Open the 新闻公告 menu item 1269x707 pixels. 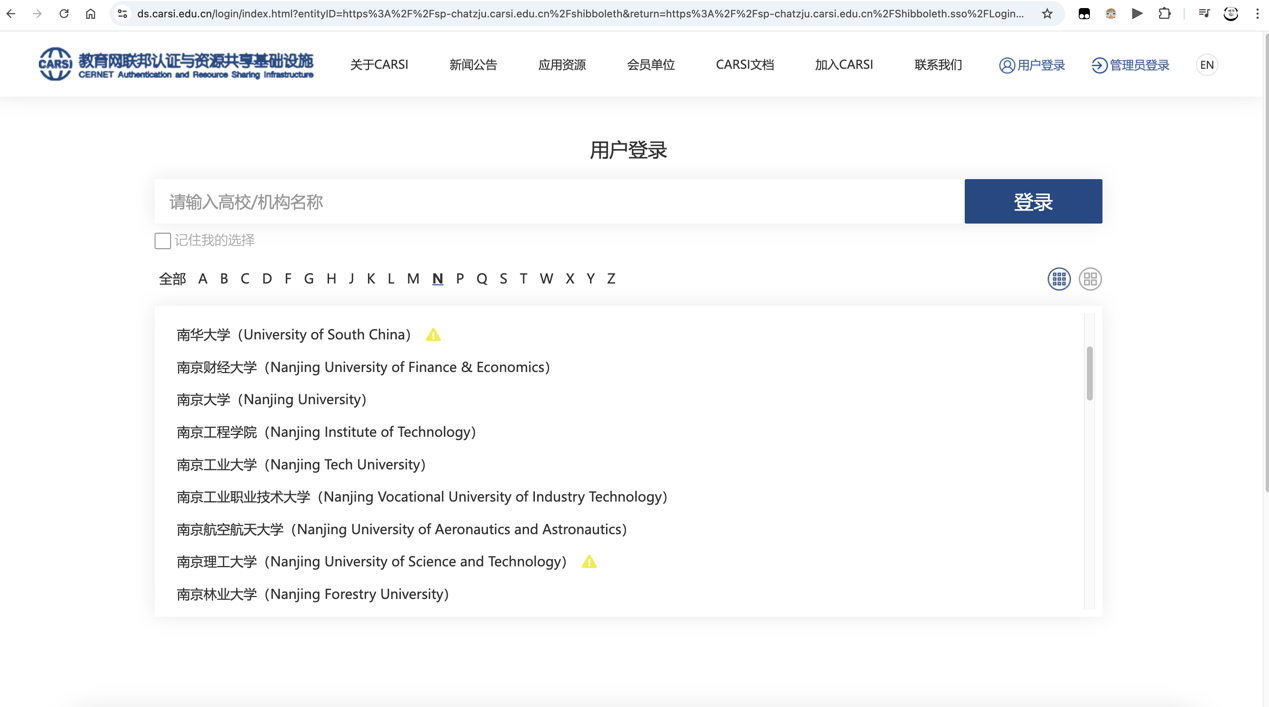[473, 65]
